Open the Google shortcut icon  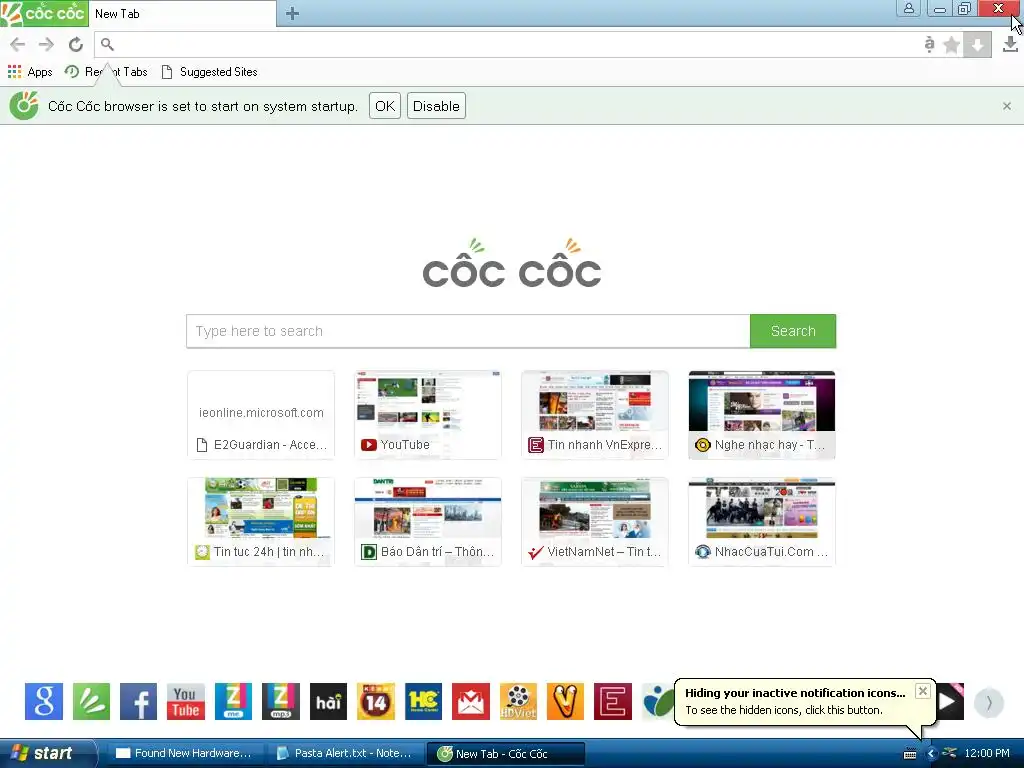[x=44, y=701]
